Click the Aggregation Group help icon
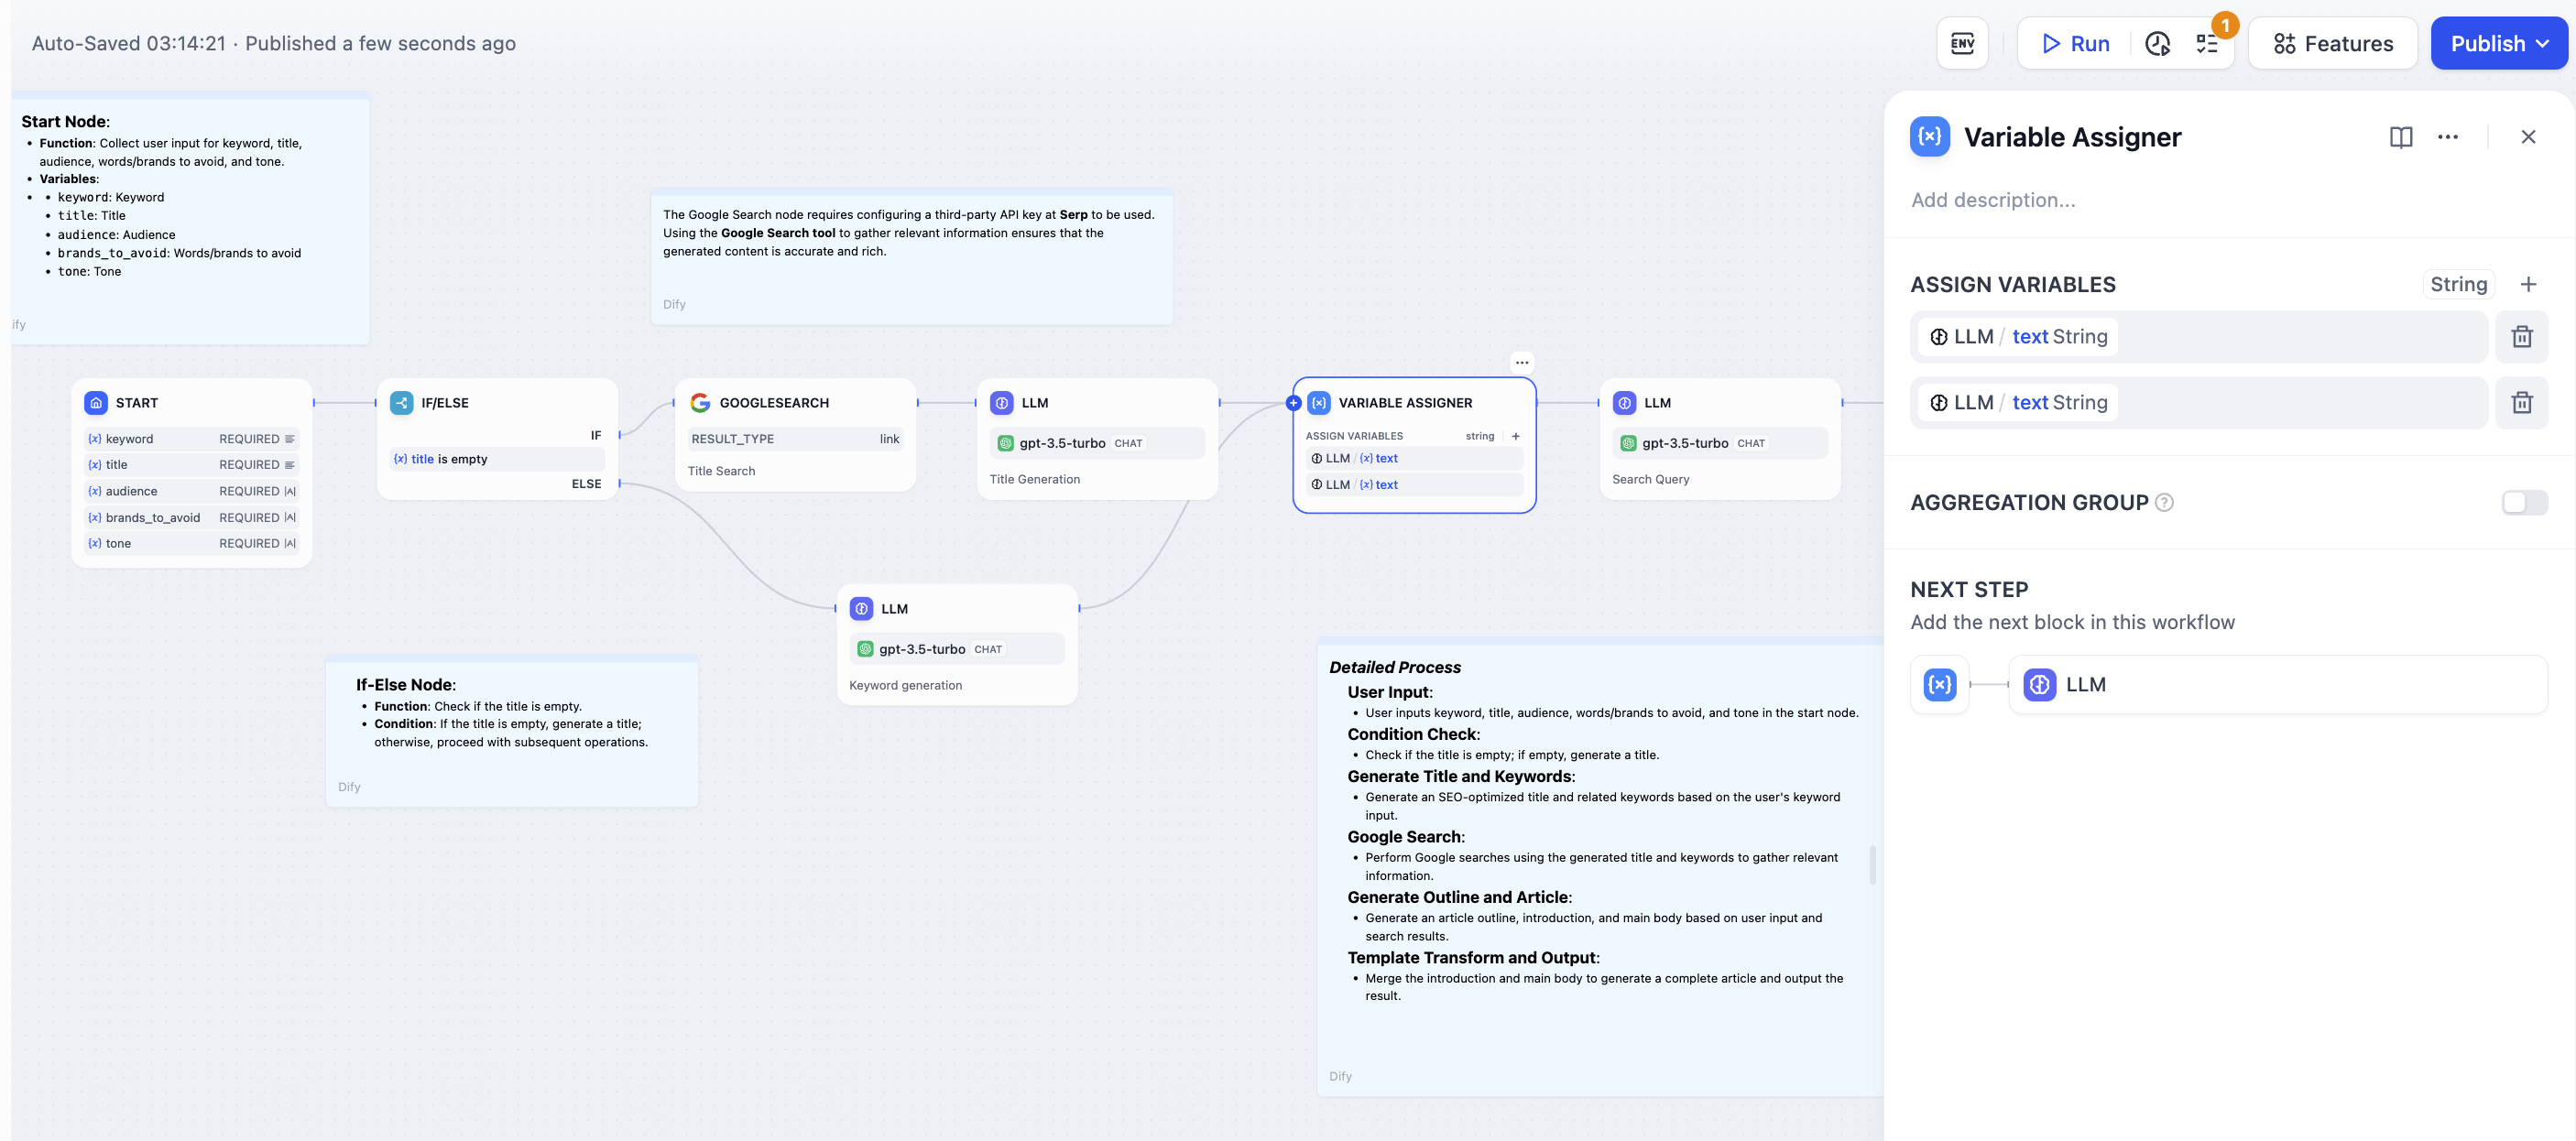The image size is (2576, 1141). (2164, 503)
